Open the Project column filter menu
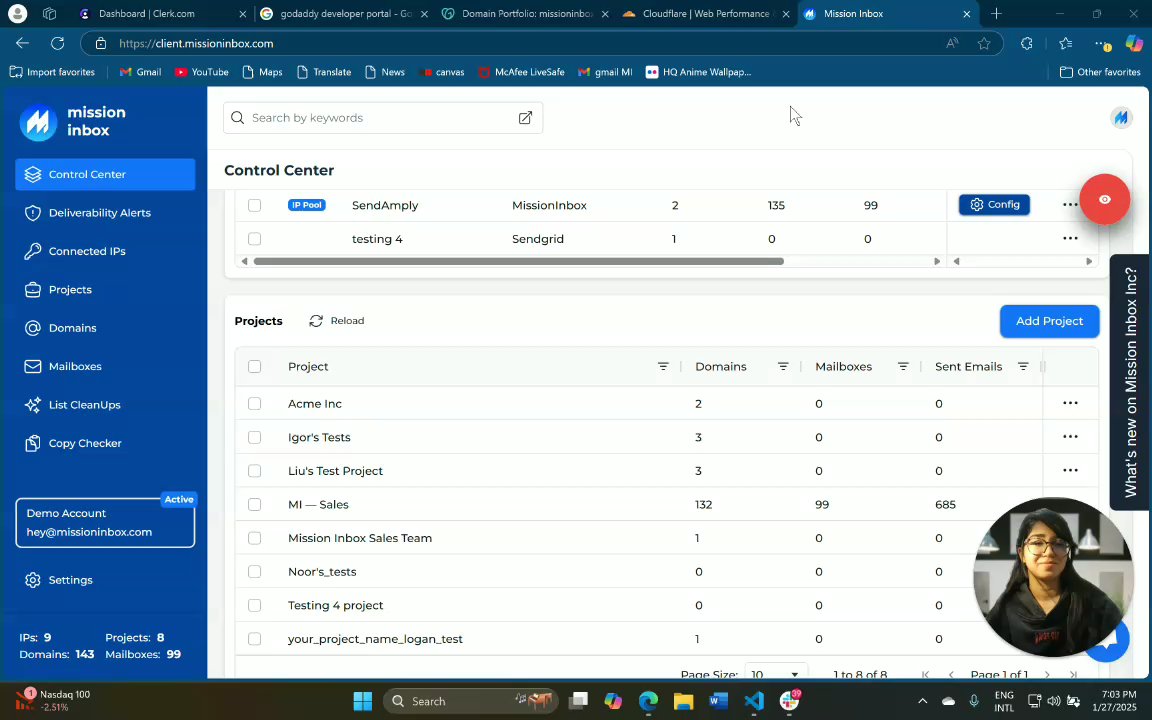 click(x=663, y=367)
